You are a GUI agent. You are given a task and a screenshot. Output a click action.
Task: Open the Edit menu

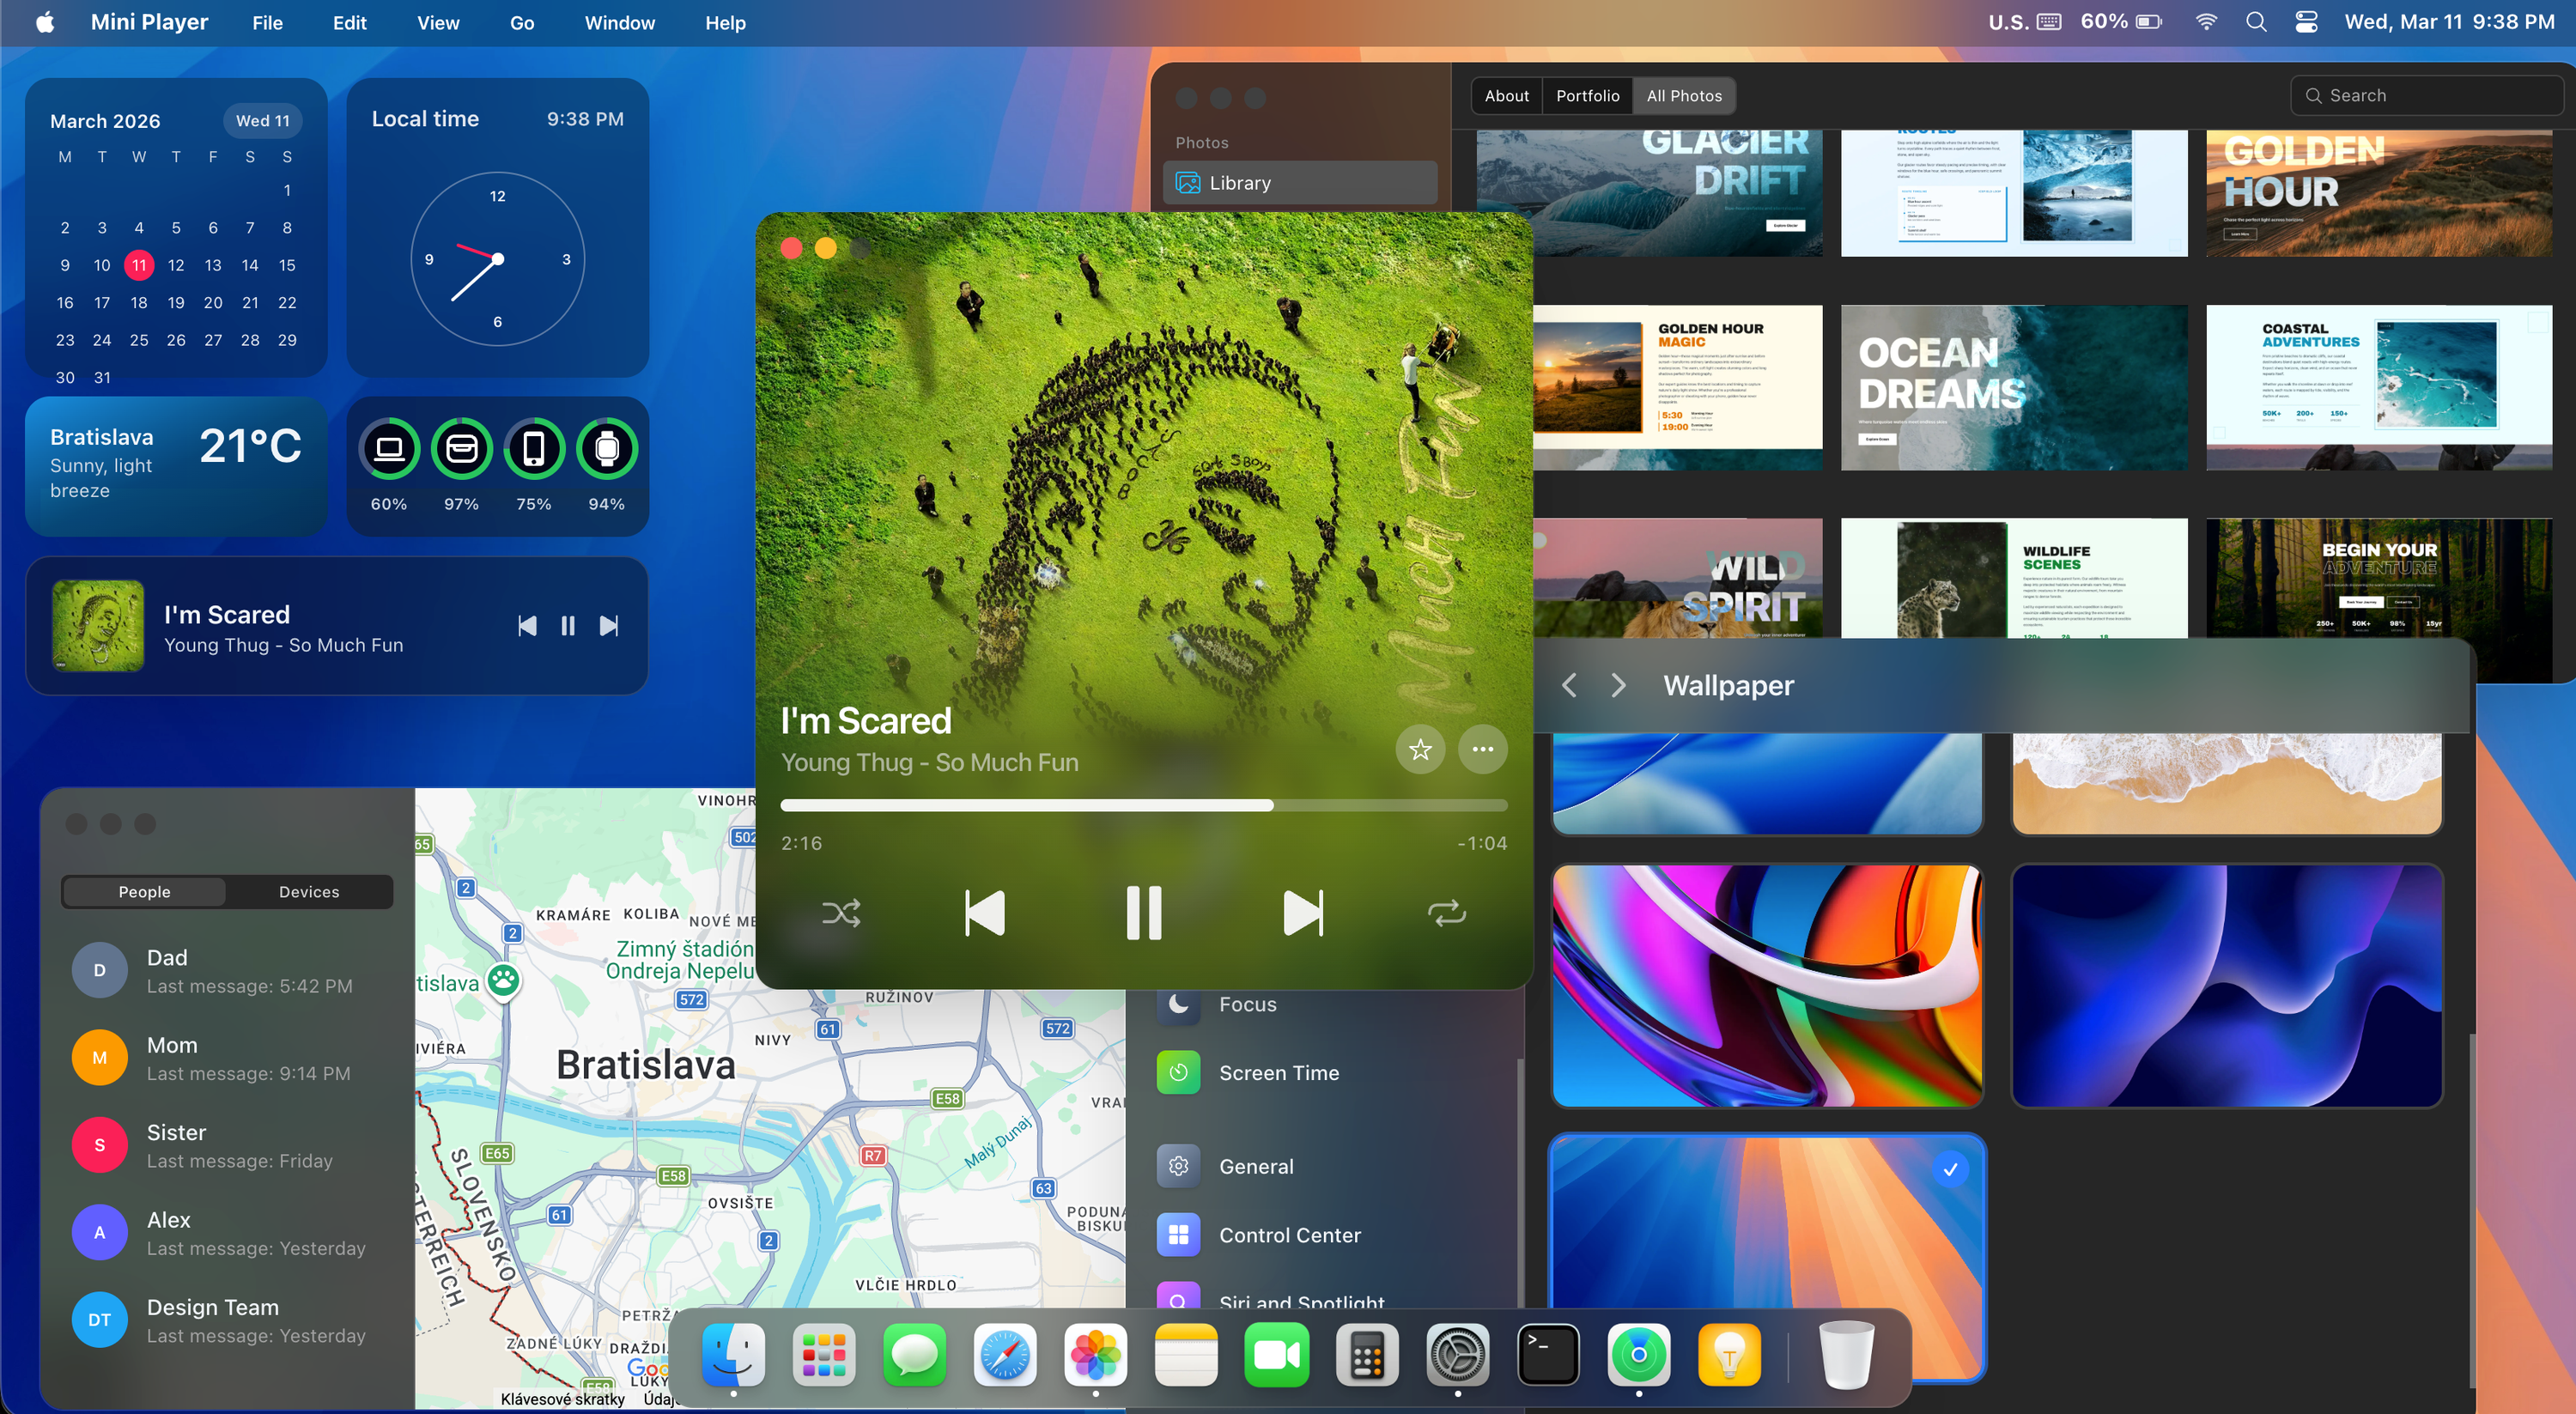(349, 22)
